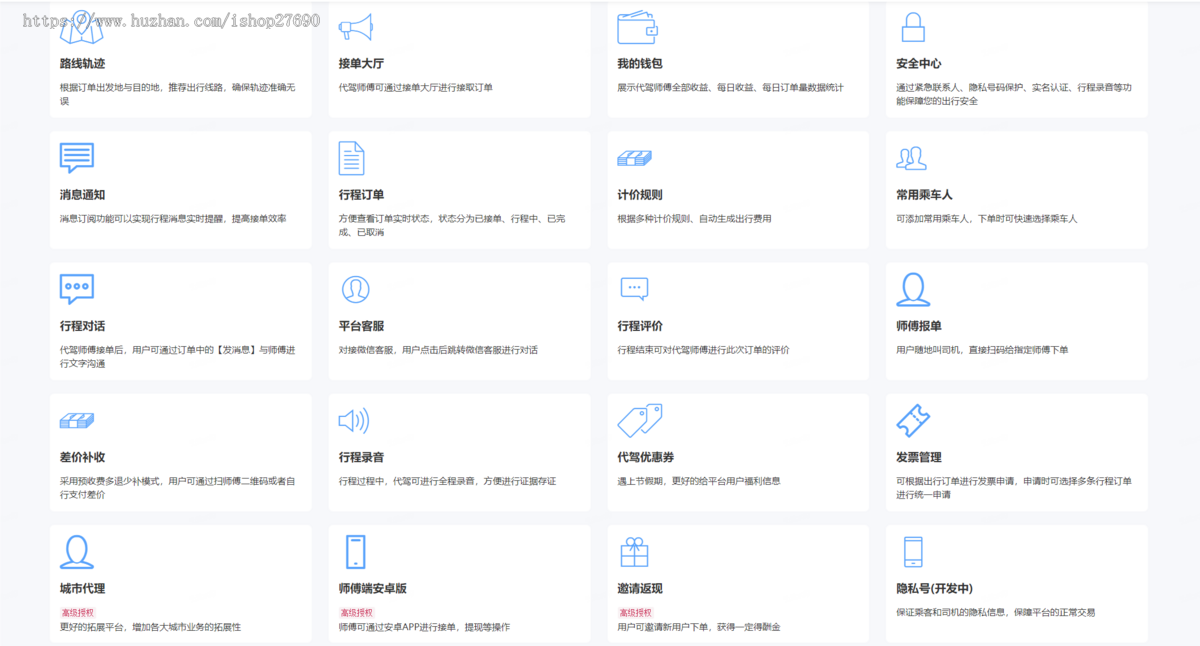
Task: Click the padlock icon above 安全中心
Action: tap(913, 27)
